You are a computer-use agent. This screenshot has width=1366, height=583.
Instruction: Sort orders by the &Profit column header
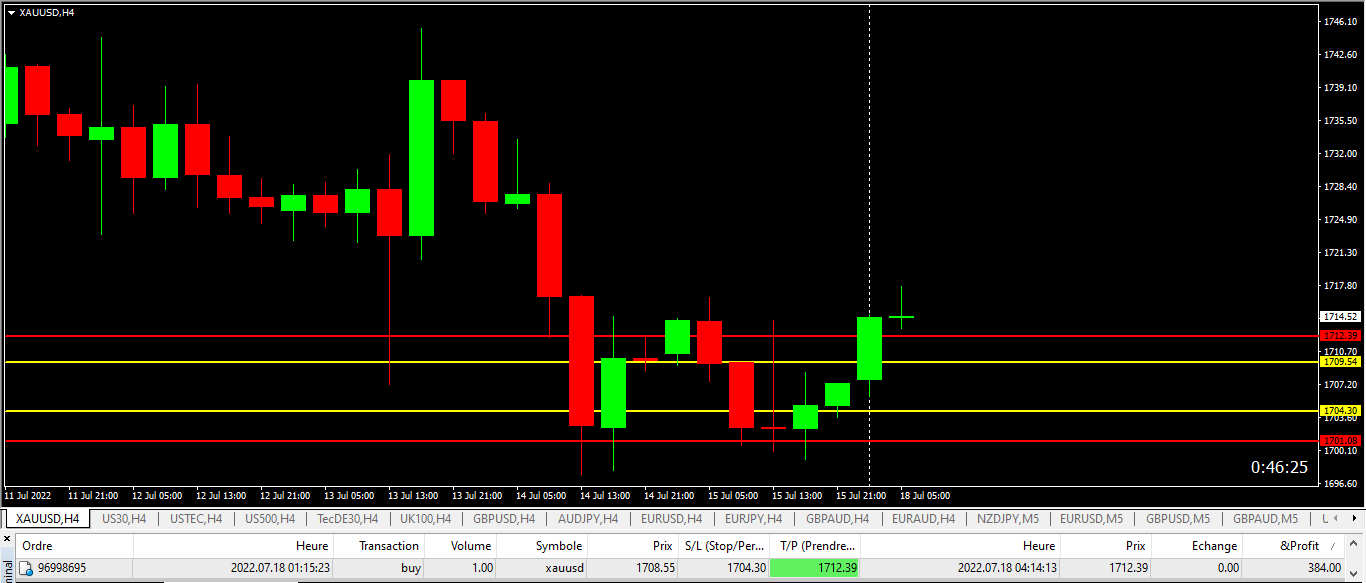coord(1300,546)
